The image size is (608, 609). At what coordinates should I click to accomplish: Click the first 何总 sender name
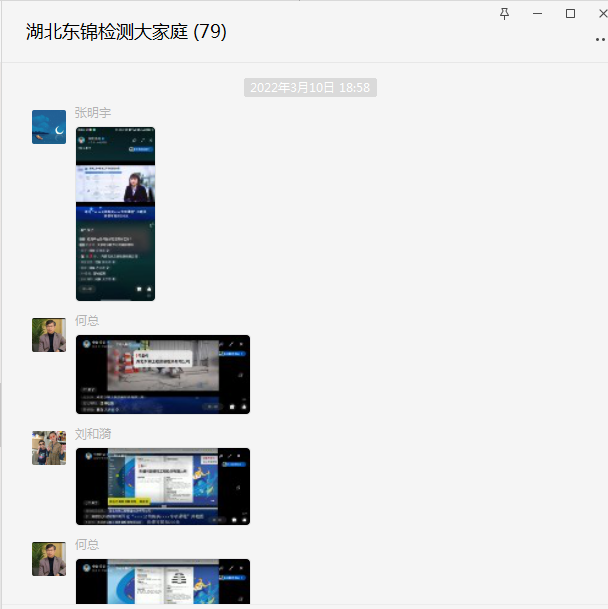(87, 321)
